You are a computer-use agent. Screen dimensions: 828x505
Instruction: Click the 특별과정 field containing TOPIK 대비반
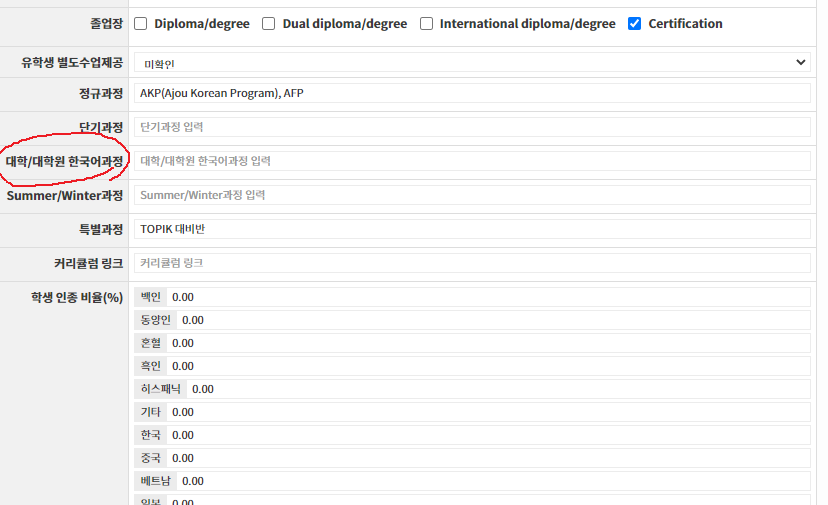tap(471, 229)
